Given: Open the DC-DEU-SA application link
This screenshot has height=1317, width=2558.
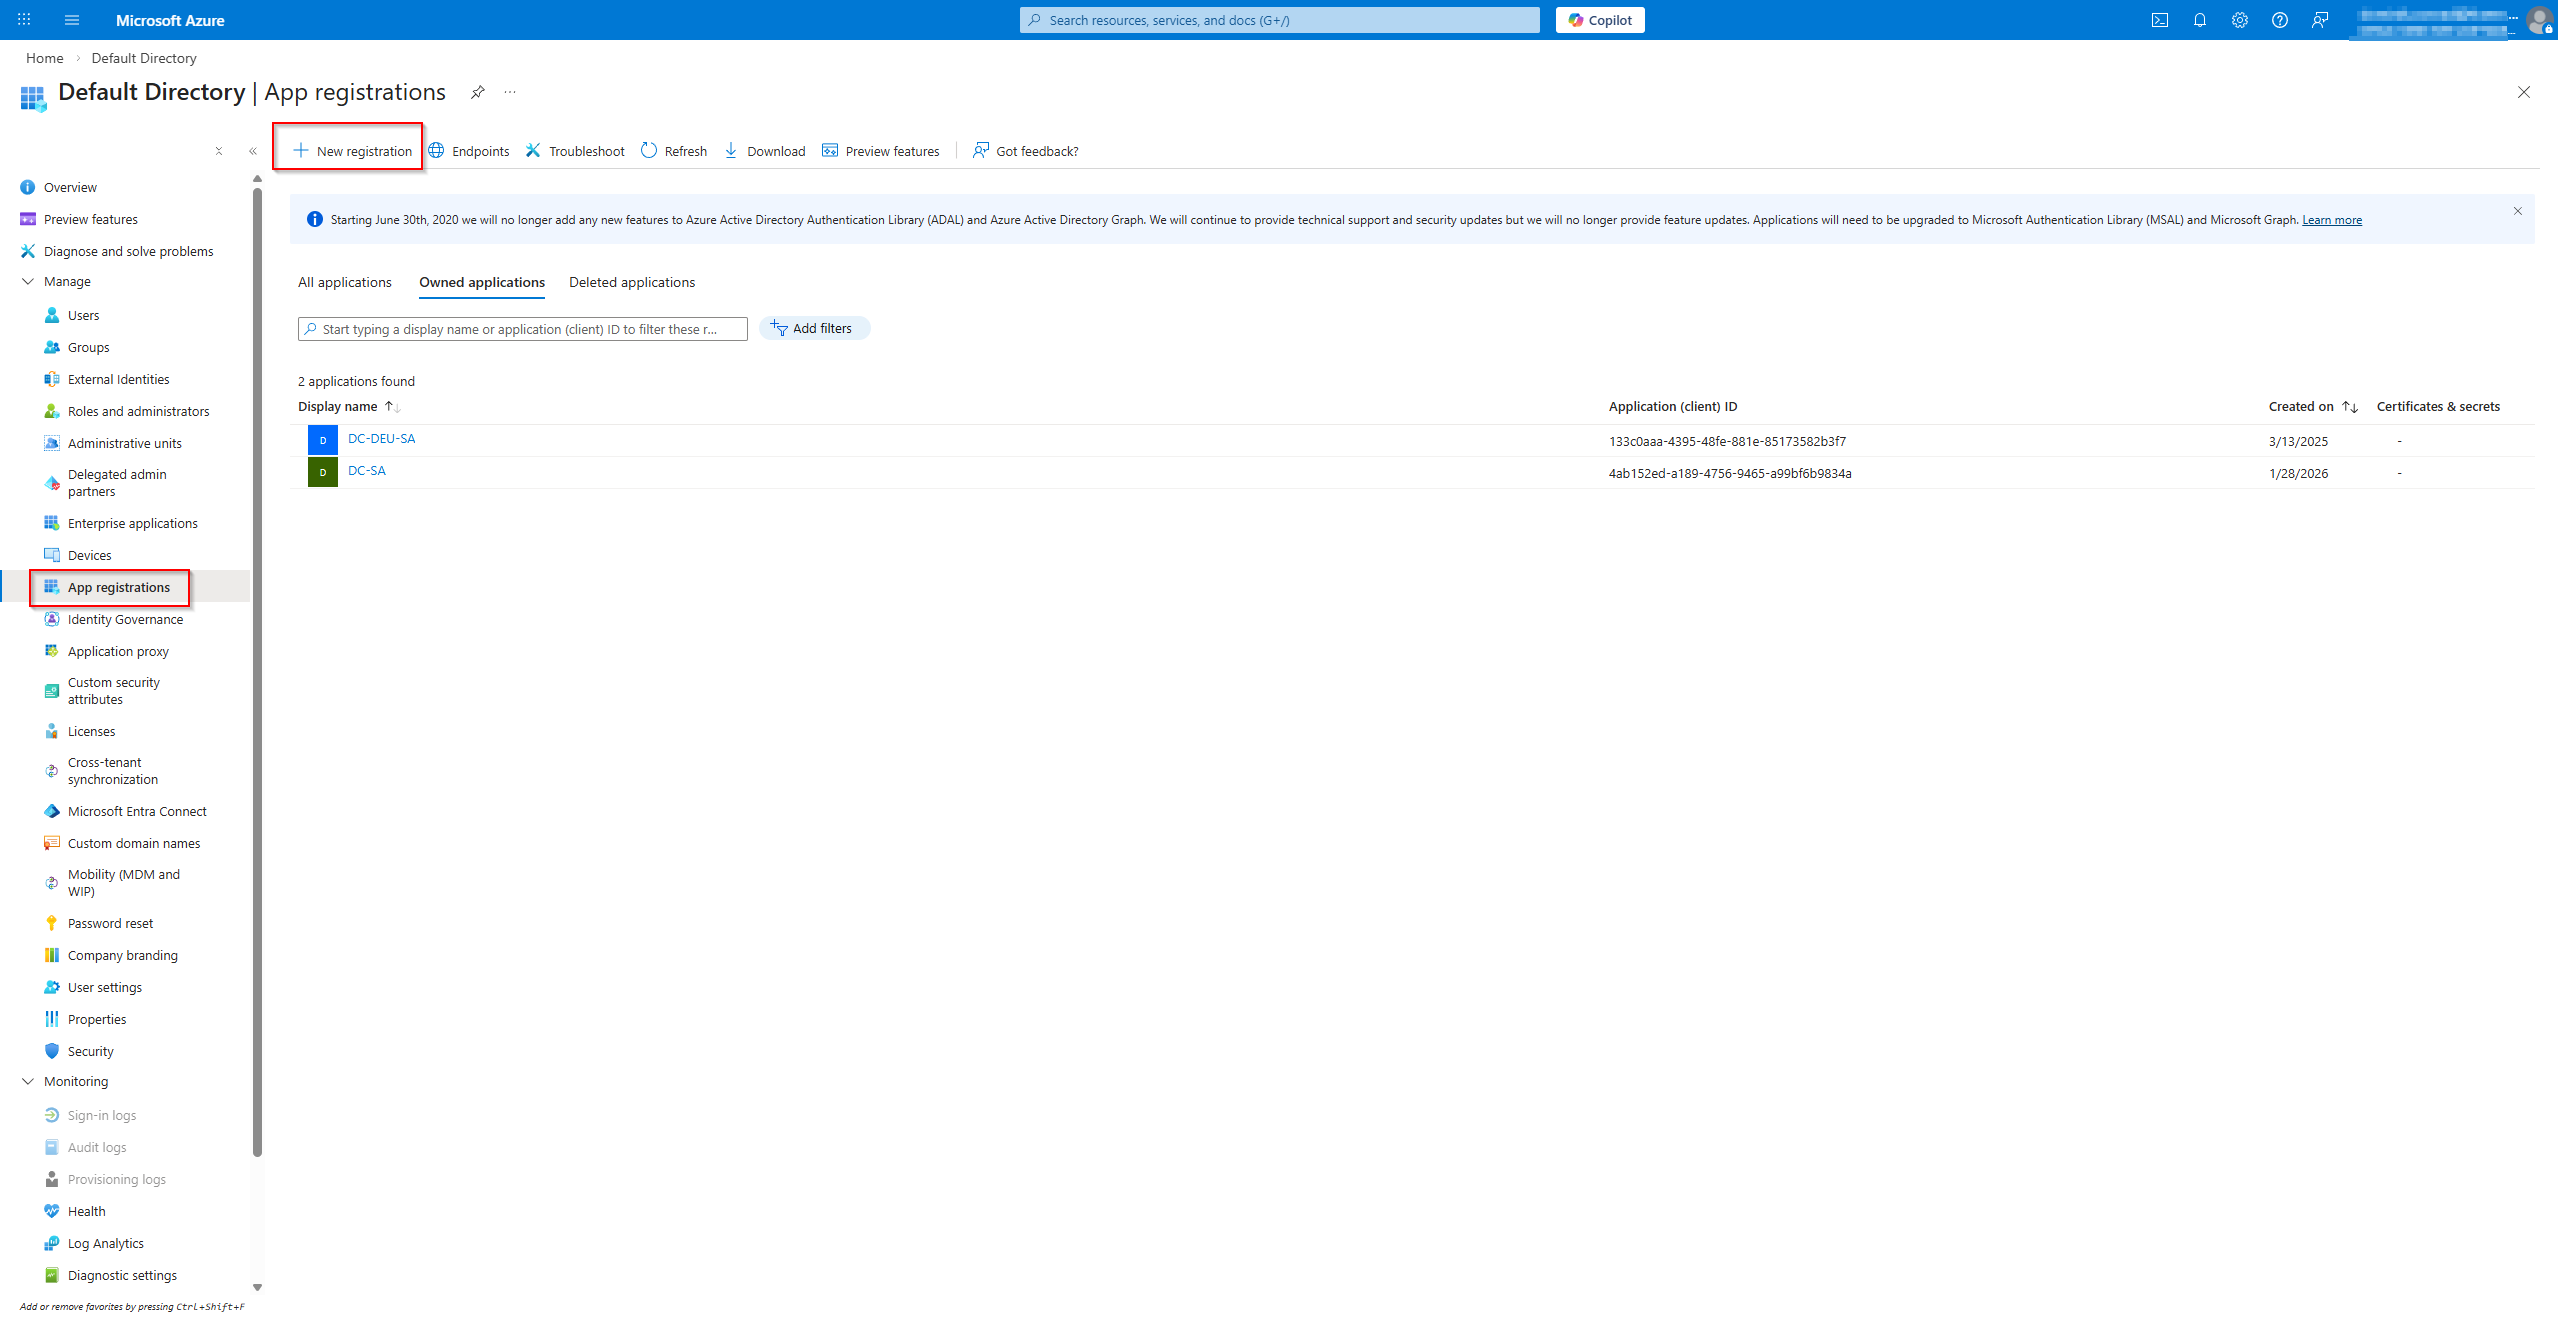Looking at the screenshot, I should (381, 439).
